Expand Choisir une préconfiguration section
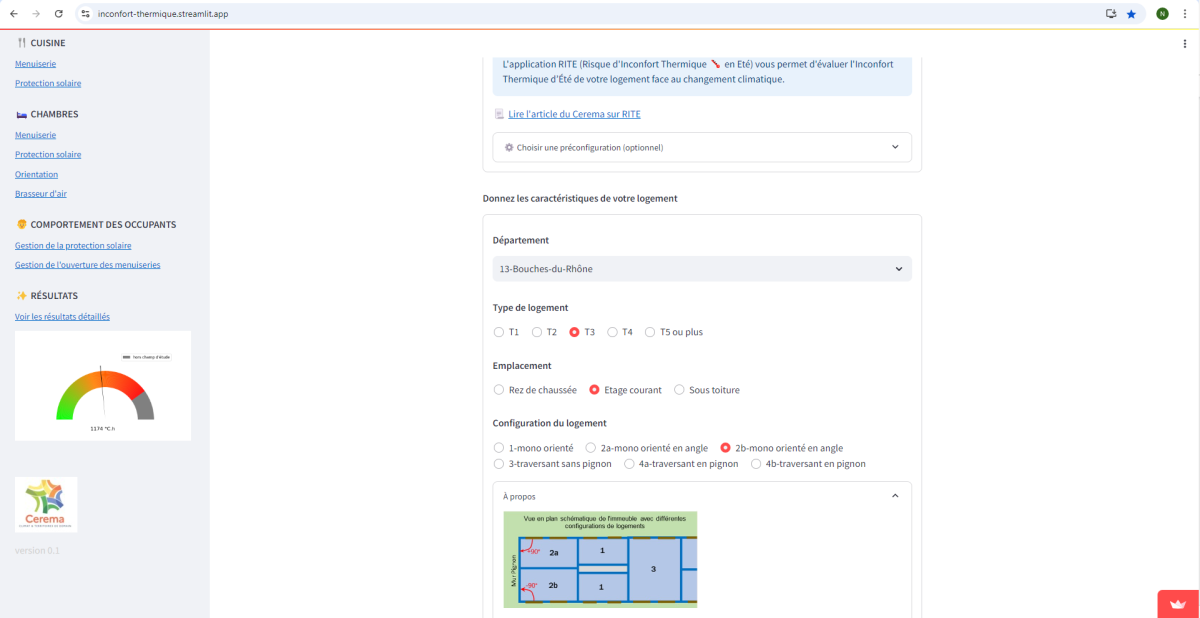The image size is (1200, 618). coord(702,147)
